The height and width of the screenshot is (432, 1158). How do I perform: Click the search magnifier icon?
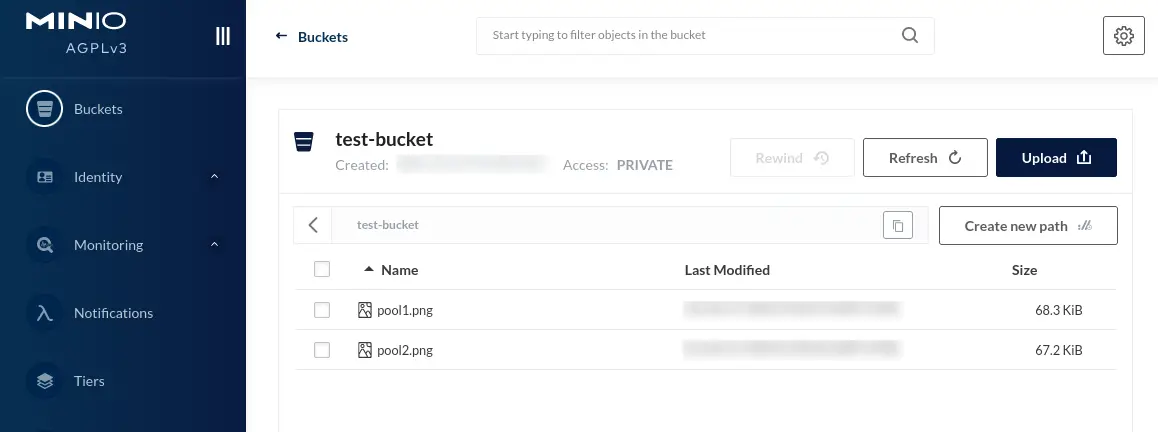910,35
